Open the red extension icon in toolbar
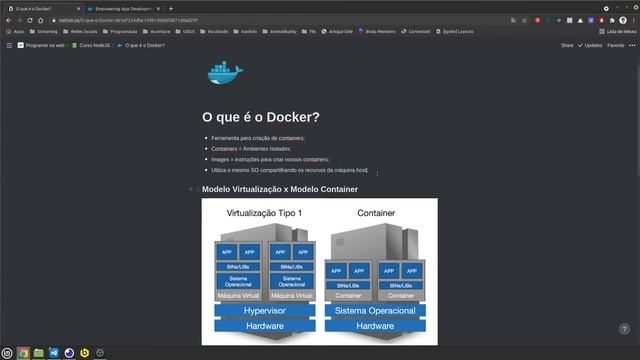640x360 pixels. (538, 20)
